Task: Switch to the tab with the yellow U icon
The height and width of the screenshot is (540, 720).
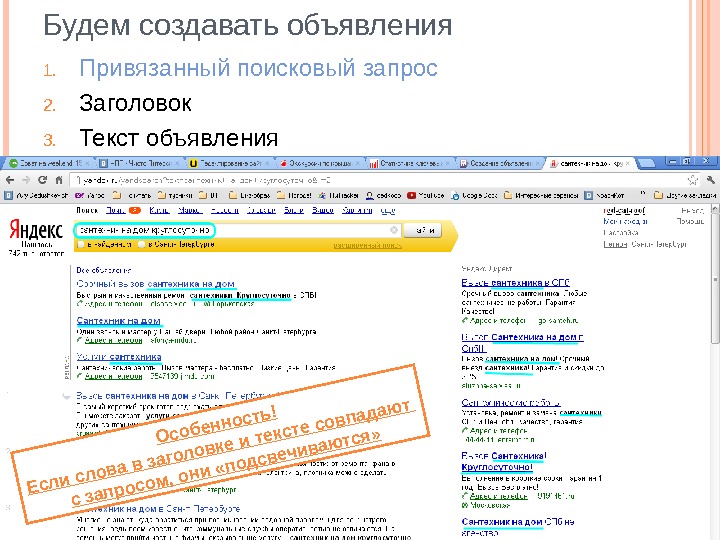Action: [x=230, y=163]
